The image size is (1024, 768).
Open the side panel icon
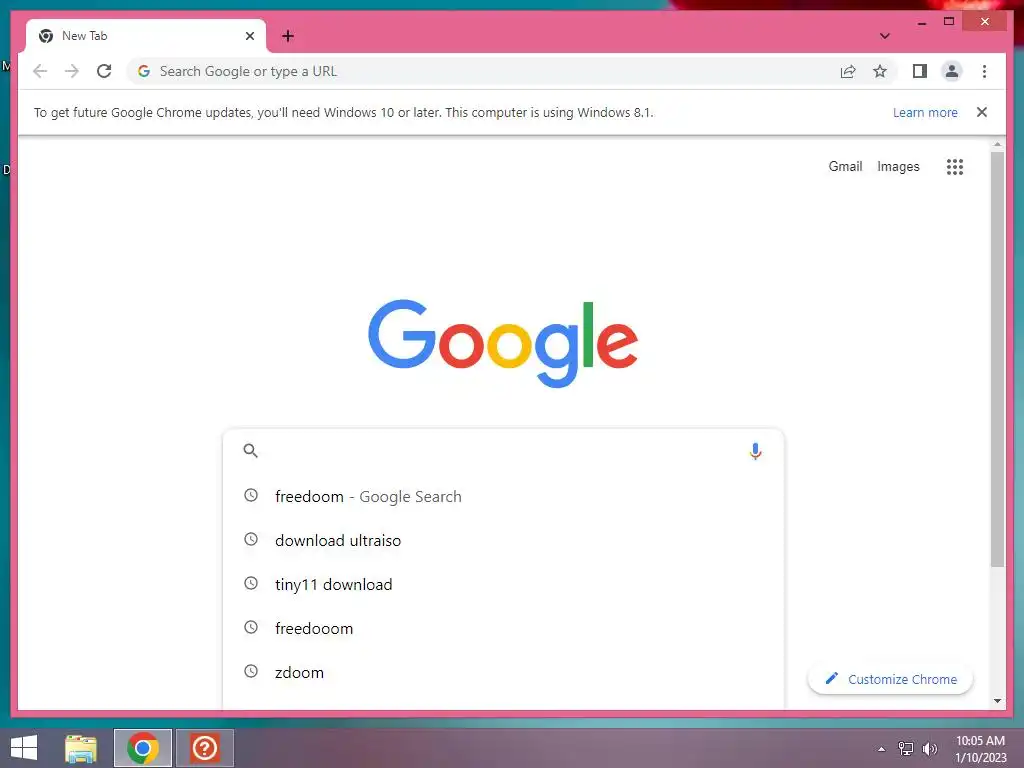click(920, 71)
